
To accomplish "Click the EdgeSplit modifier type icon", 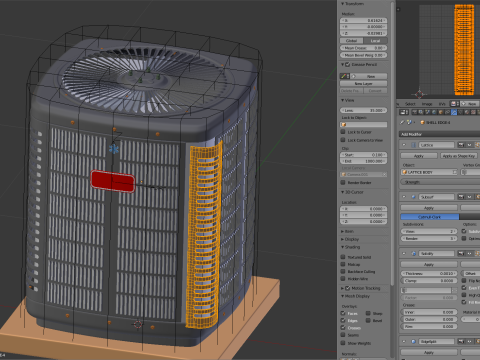I will coord(414,341).
